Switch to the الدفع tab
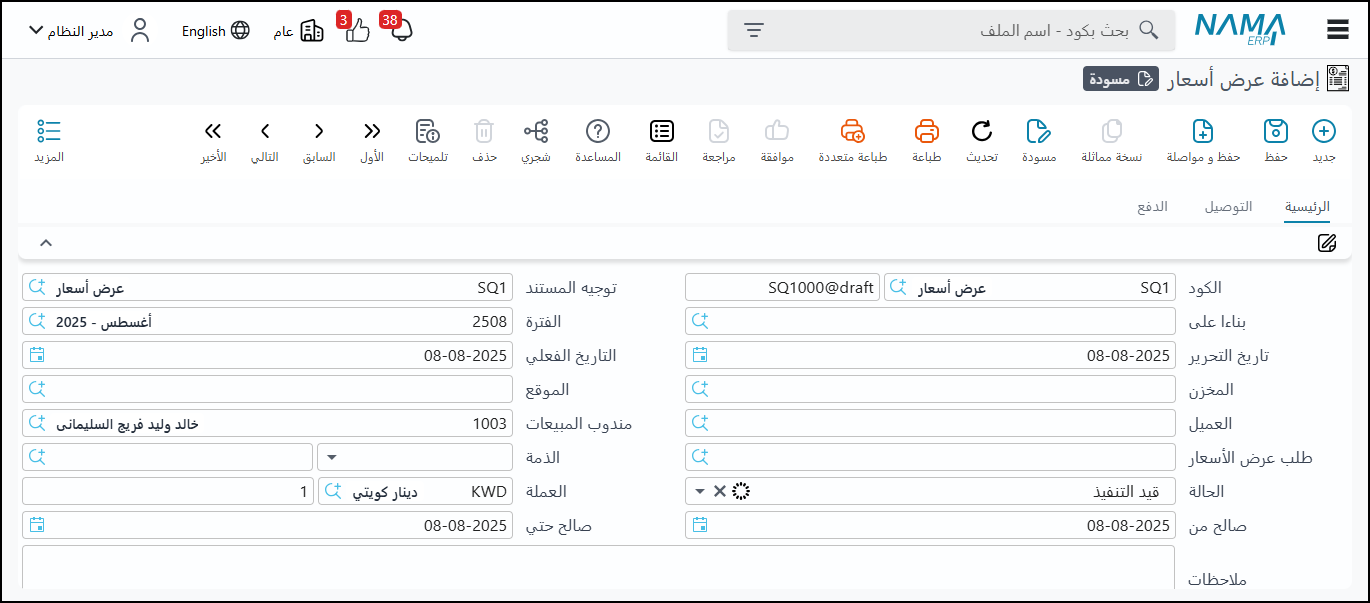 1153,207
